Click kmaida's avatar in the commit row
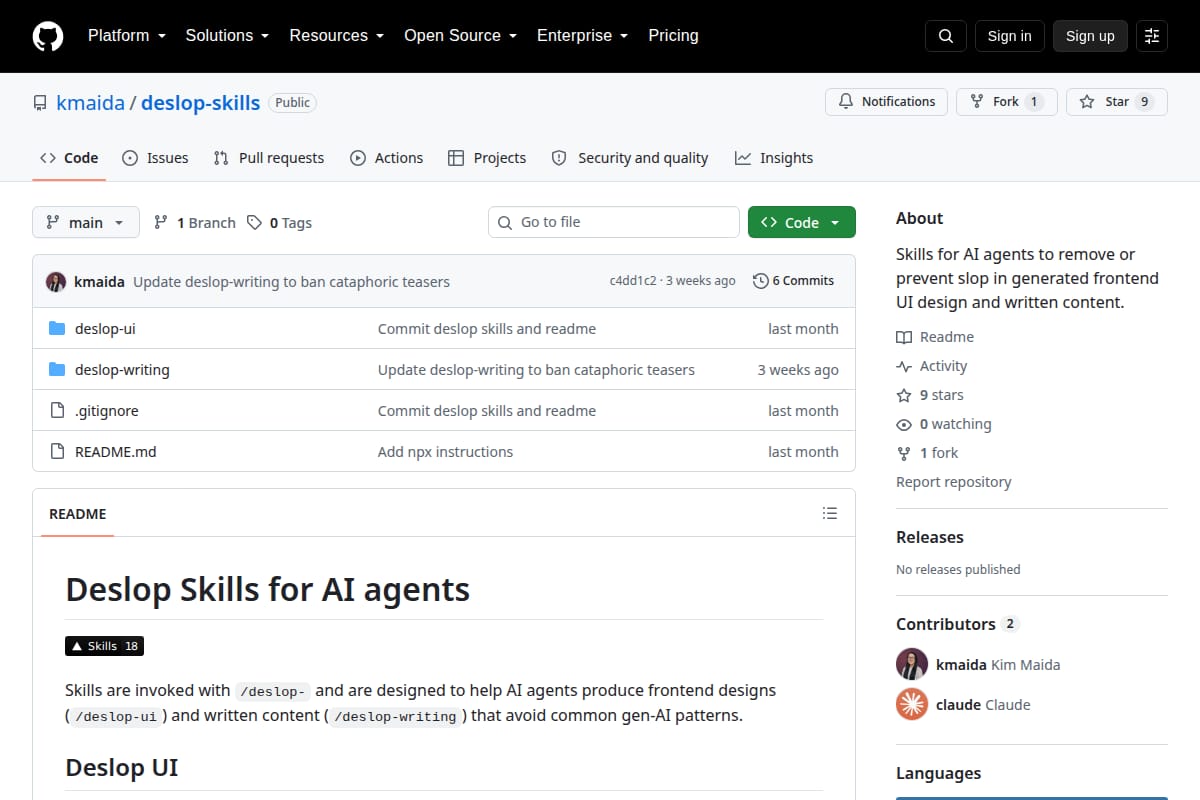The height and width of the screenshot is (800, 1200). pyautogui.click(x=56, y=281)
